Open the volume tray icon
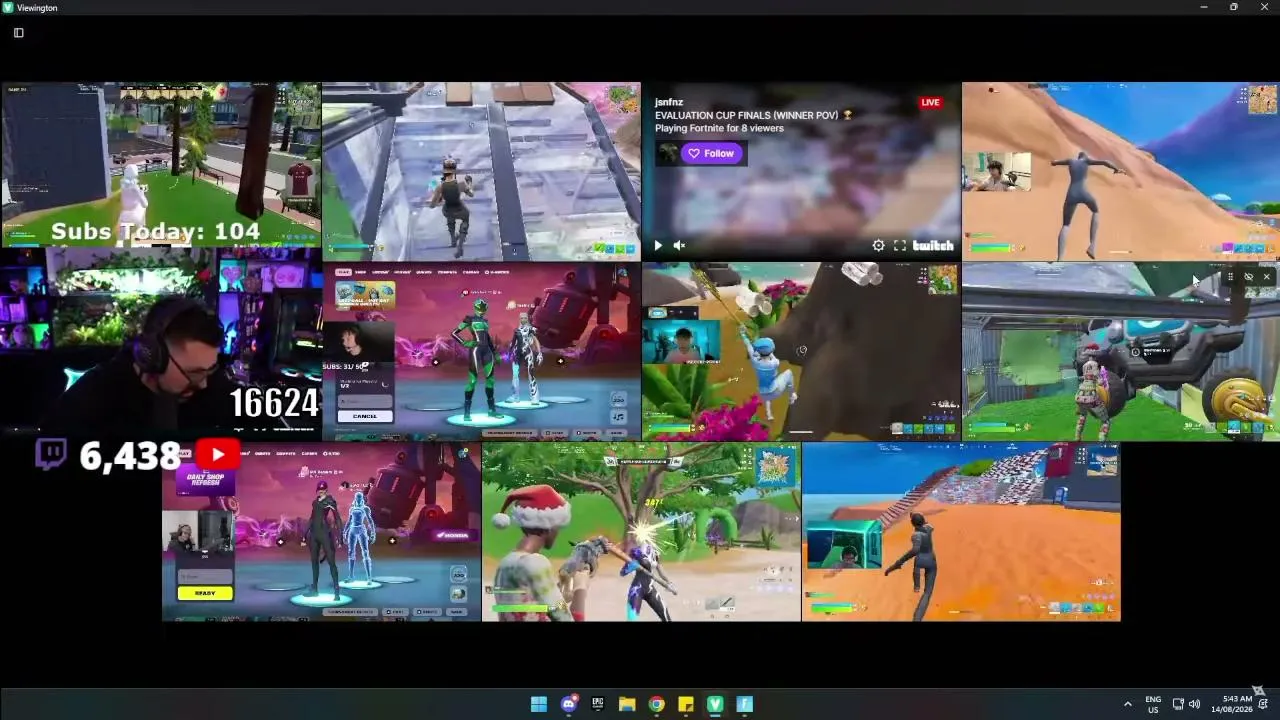The width and height of the screenshot is (1280, 720). coord(1194,704)
